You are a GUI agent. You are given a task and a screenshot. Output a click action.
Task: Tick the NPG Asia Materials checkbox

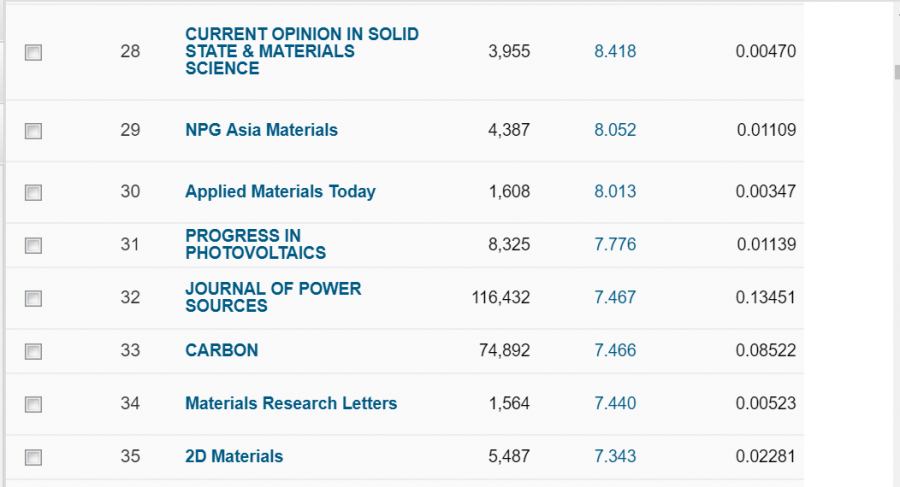click(x=33, y=131)
